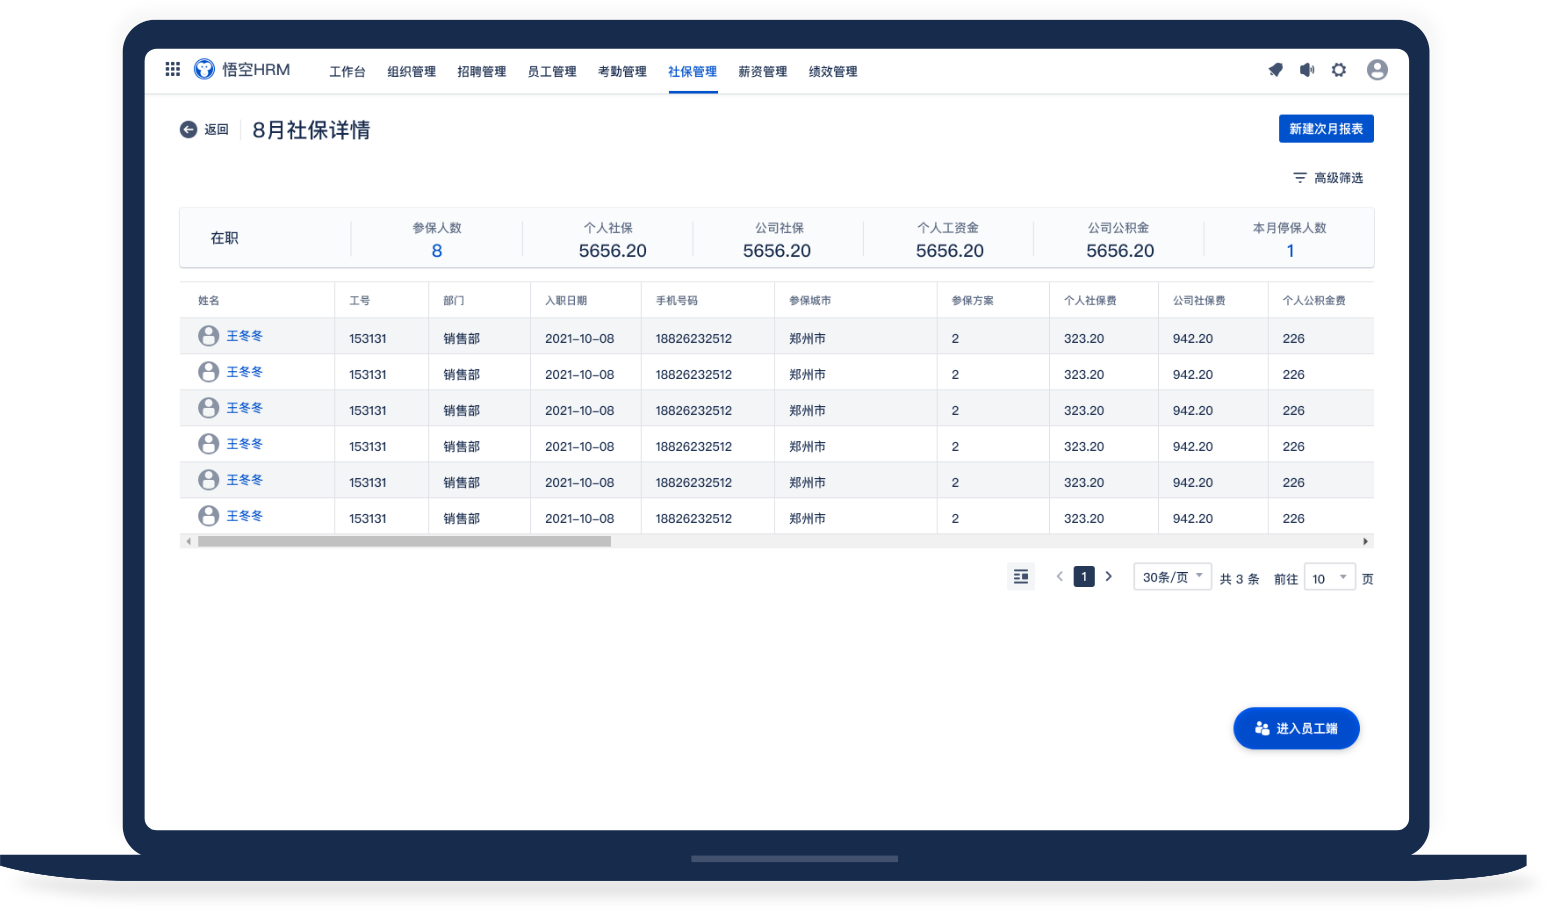Open the user profile avatar icon

(1377, 70)
